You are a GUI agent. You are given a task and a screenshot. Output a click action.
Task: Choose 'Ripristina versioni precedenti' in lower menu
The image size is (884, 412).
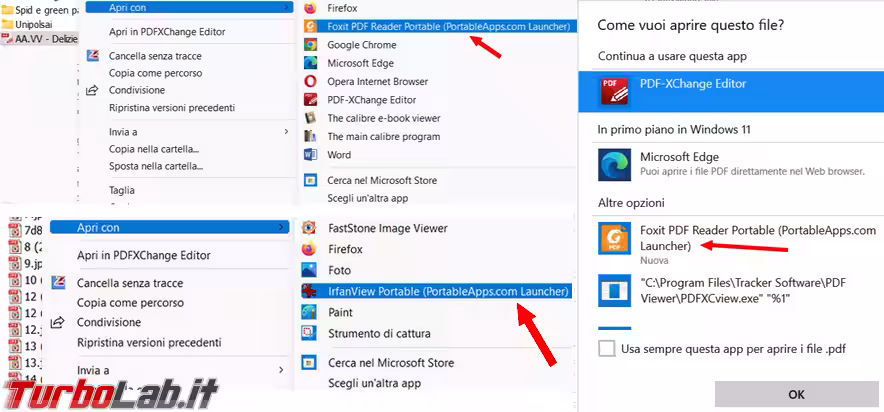(x=149, y=342)
